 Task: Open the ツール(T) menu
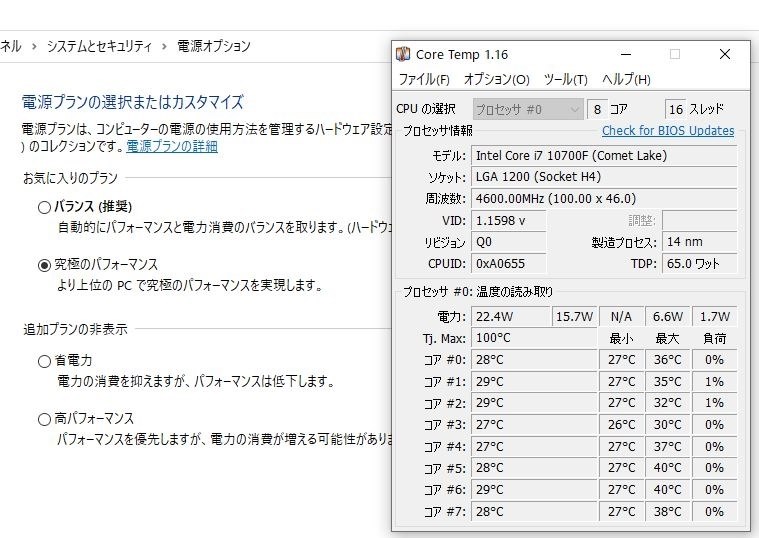pyautogui.click(x=565, y=80)
